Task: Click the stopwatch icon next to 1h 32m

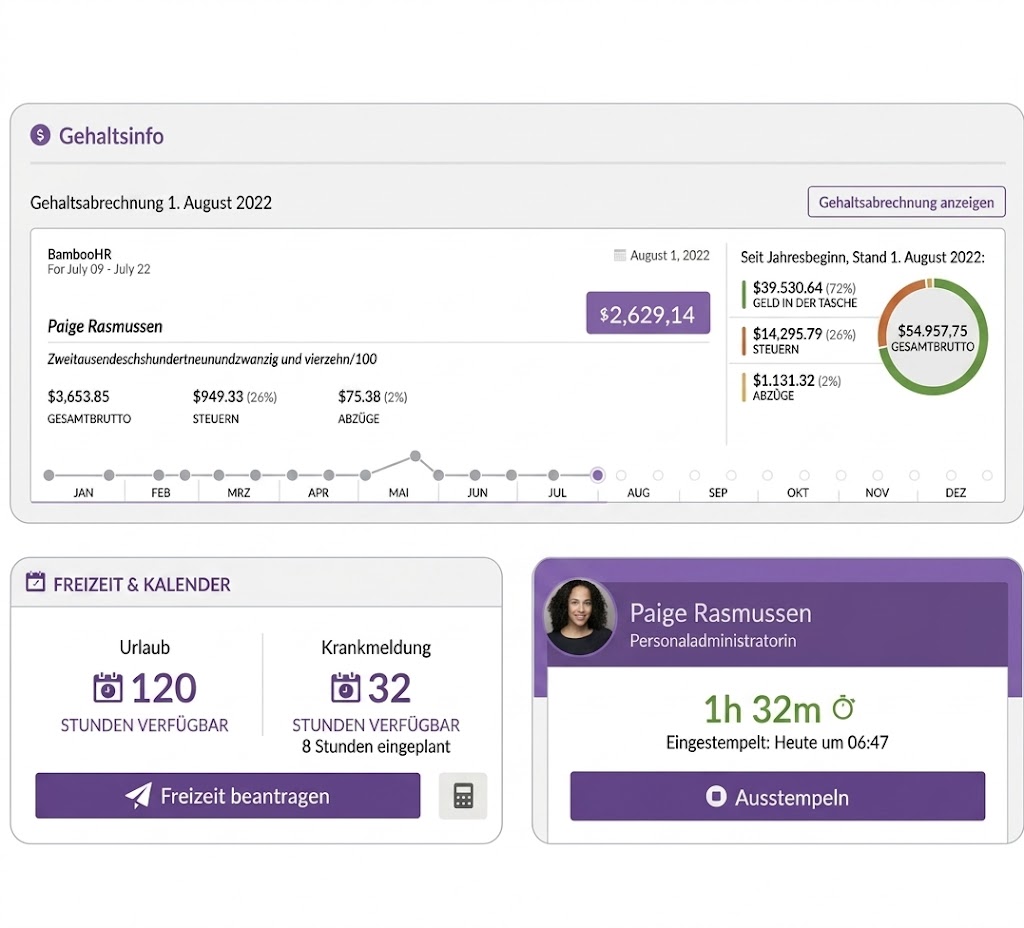Action: click(x=844, y=708)
